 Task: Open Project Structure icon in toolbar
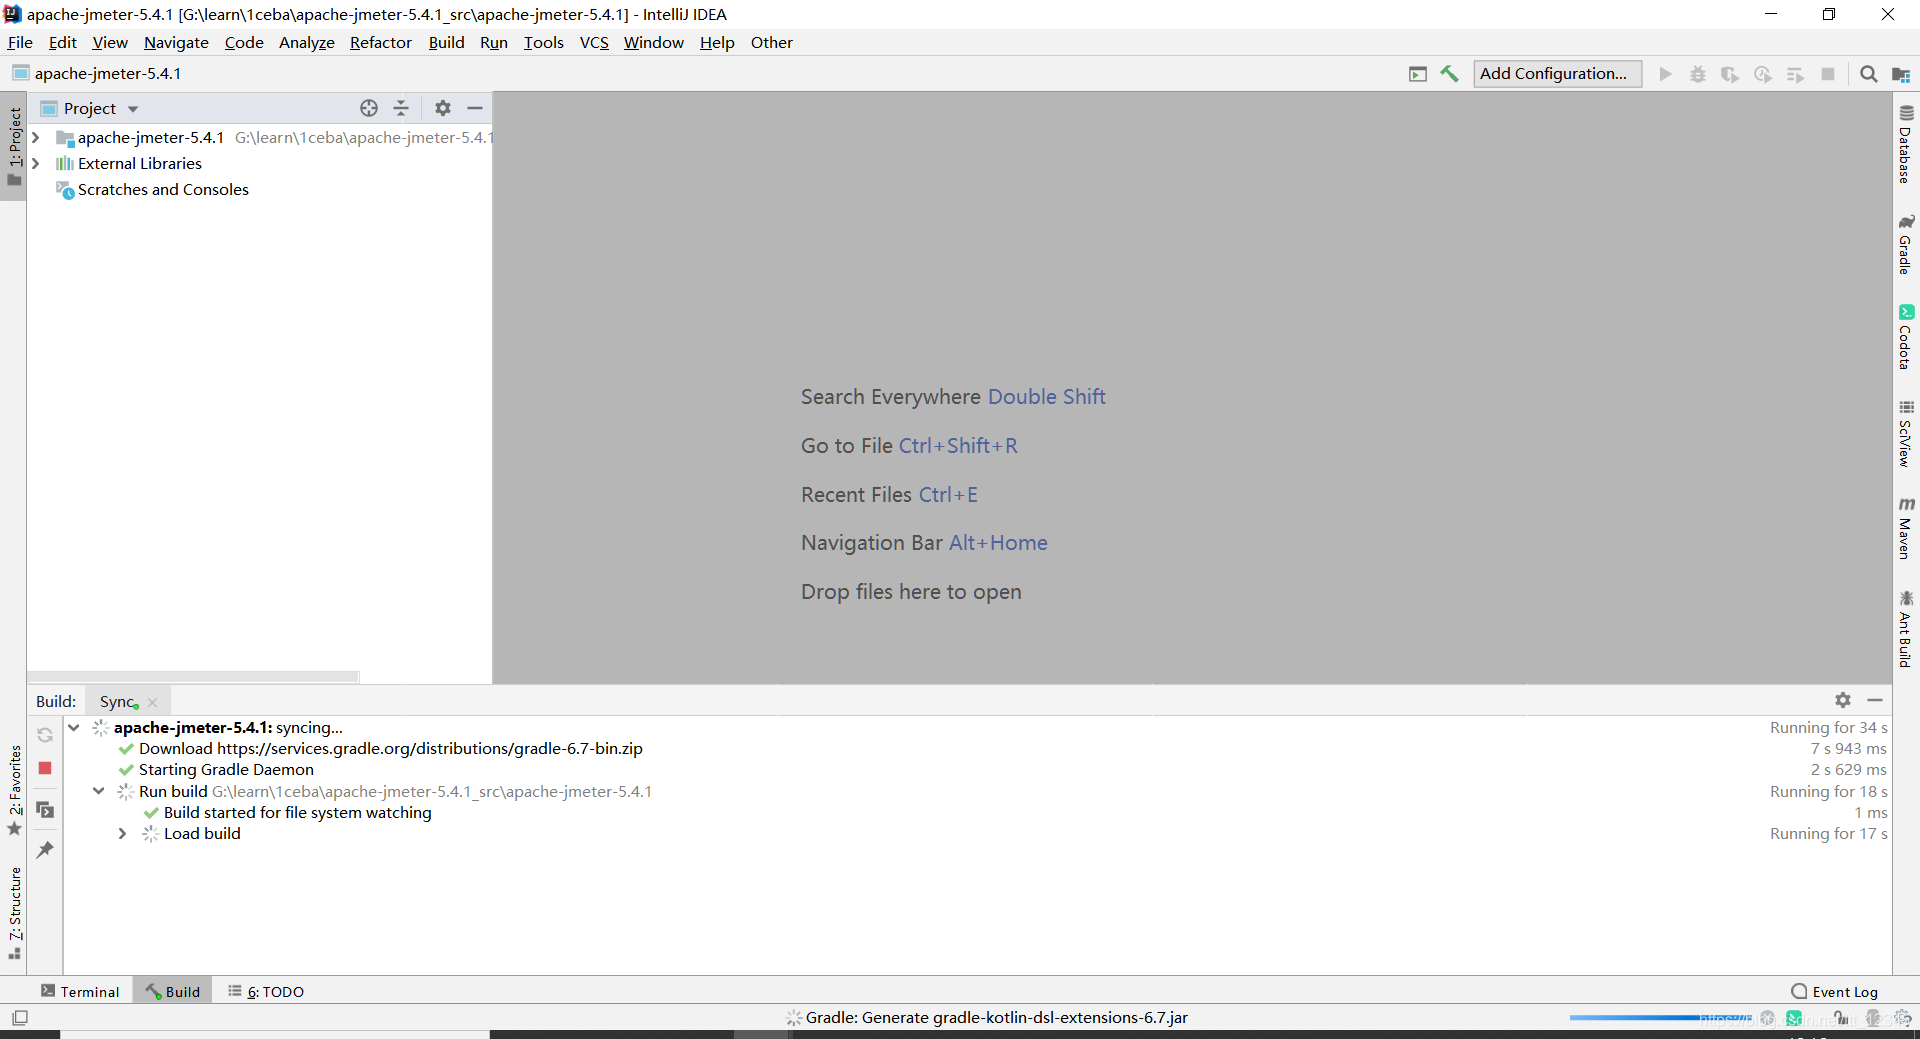tap(1901, 74)
